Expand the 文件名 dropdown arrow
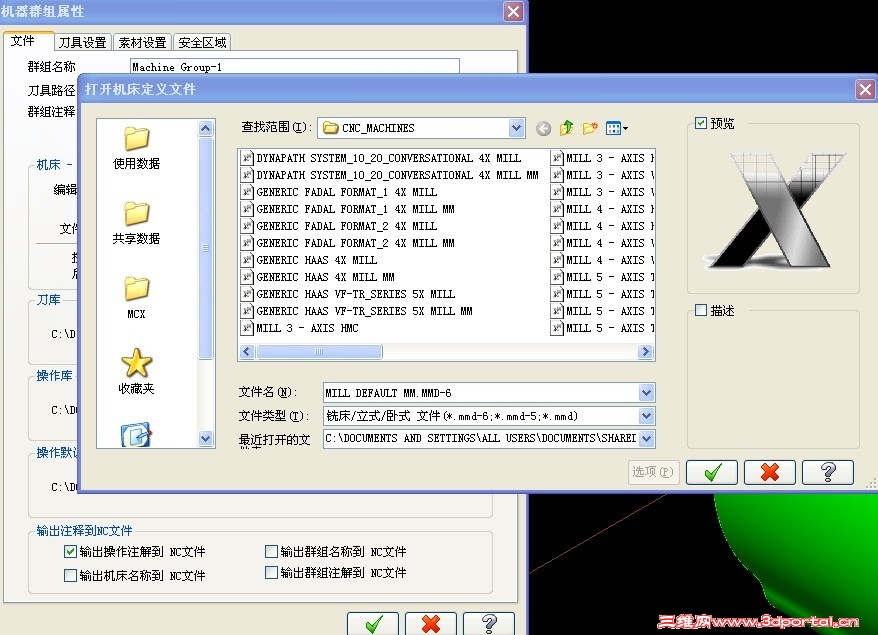The width and height of the screenshot is (878, 635). tap(646, 393)
